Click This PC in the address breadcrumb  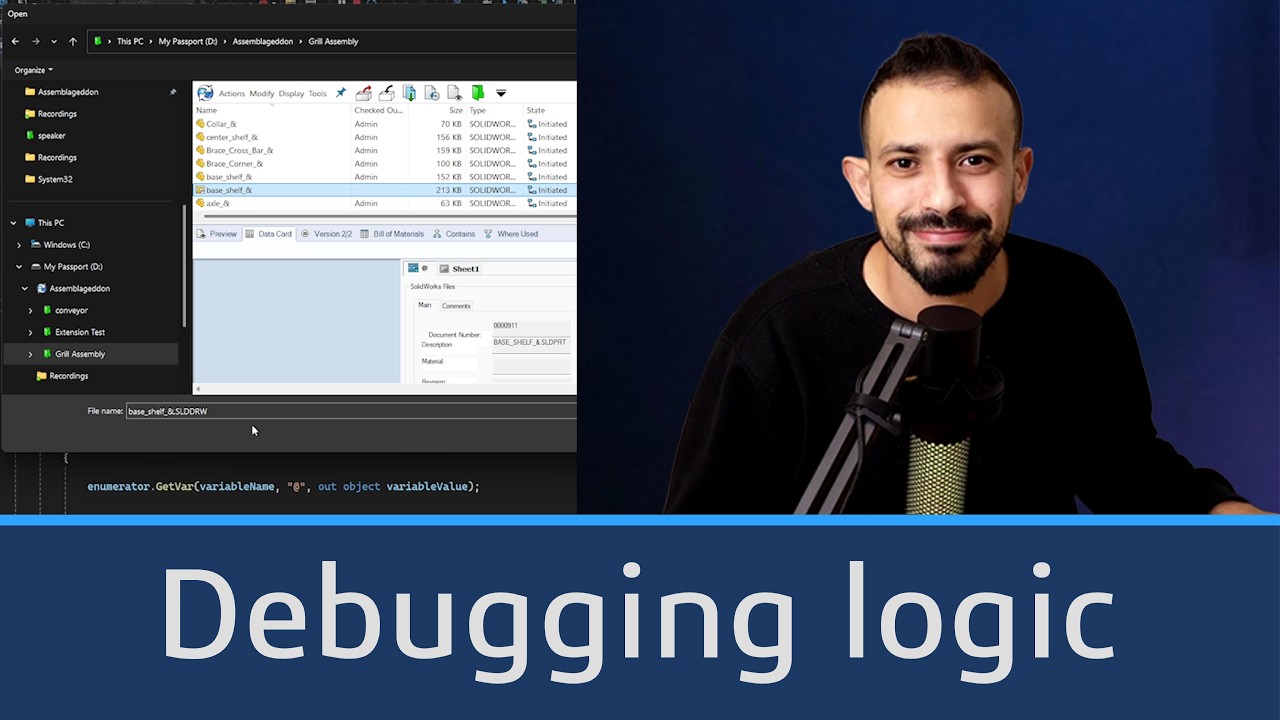pyautogui.click(x=130, y=41)
